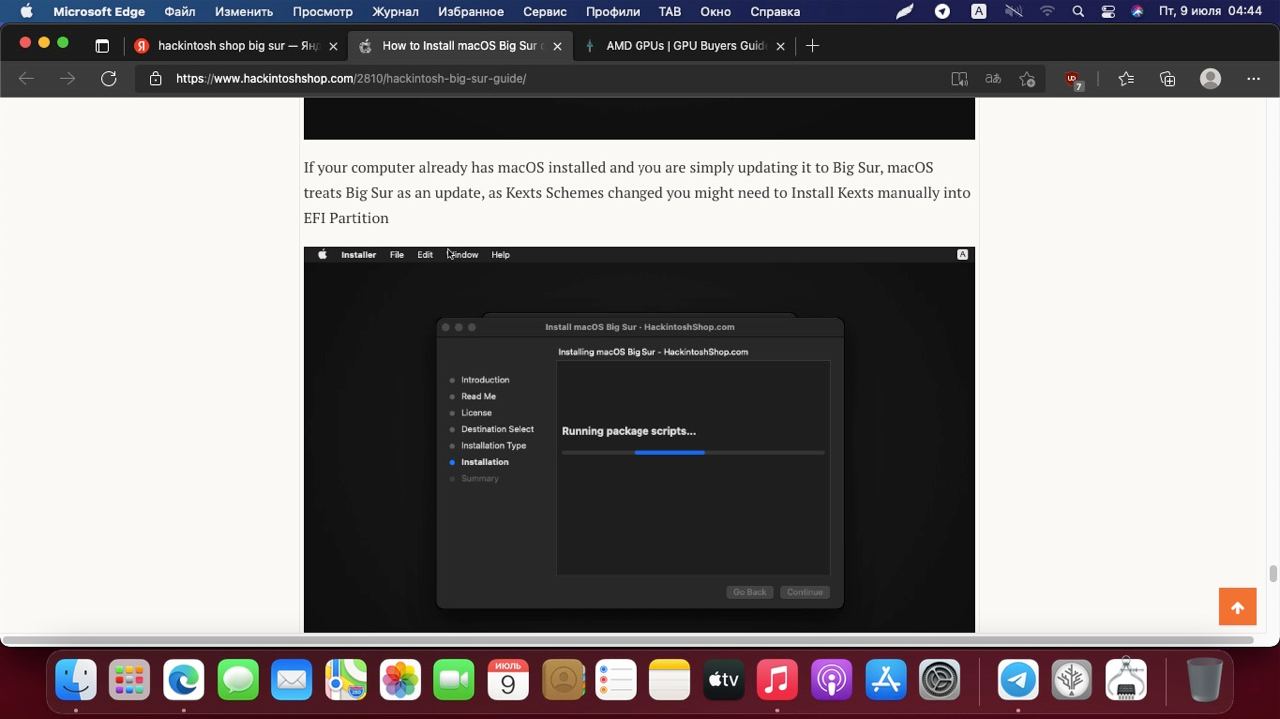Open Launchpad from the Dock
Screen dimensions: 1280x719
coord(130,680)
